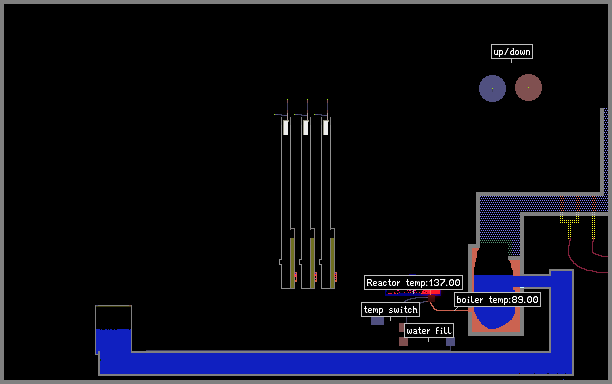612x384 pixels.
Task: Select the rightmost white control rod
Action: pyautogui.click(x=326, y=127)
